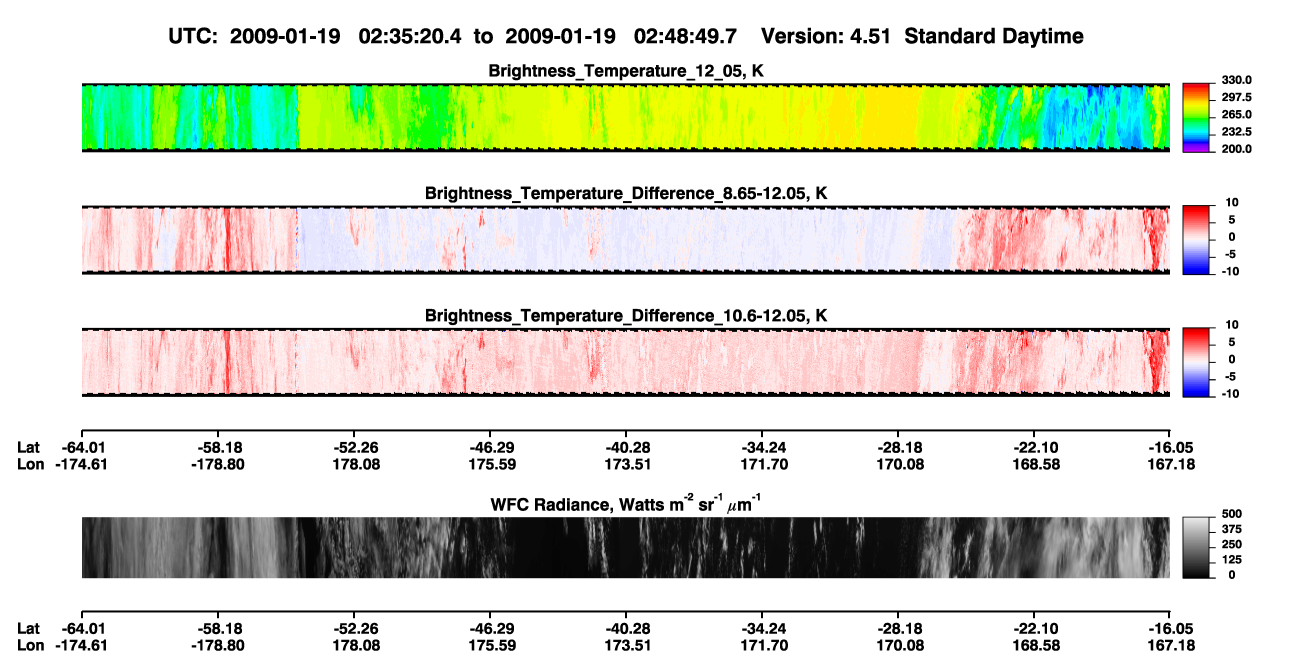
Task: Click longitude '167.18' under the 10.6-12.05 panel
Action: click(1172, 464)
